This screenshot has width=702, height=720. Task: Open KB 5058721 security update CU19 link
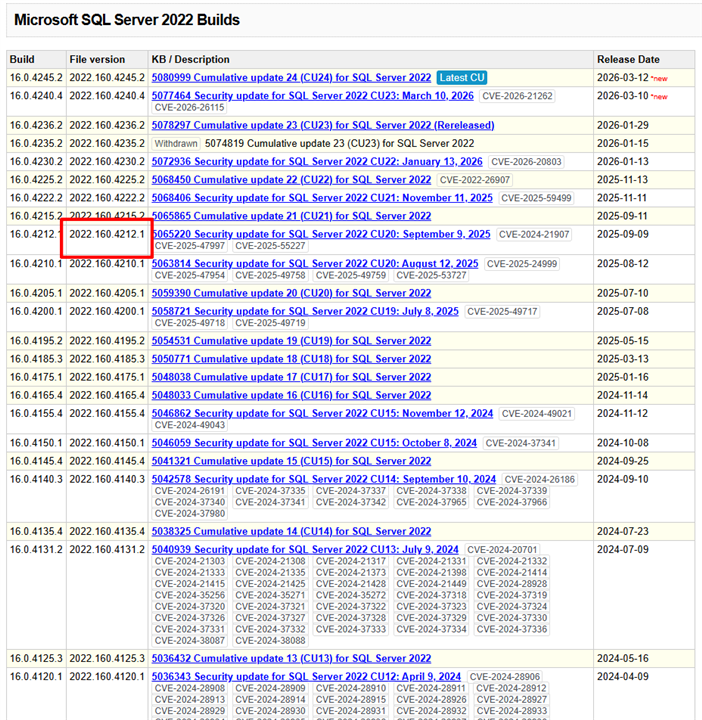pyautogui.click(x=305, y=312)
